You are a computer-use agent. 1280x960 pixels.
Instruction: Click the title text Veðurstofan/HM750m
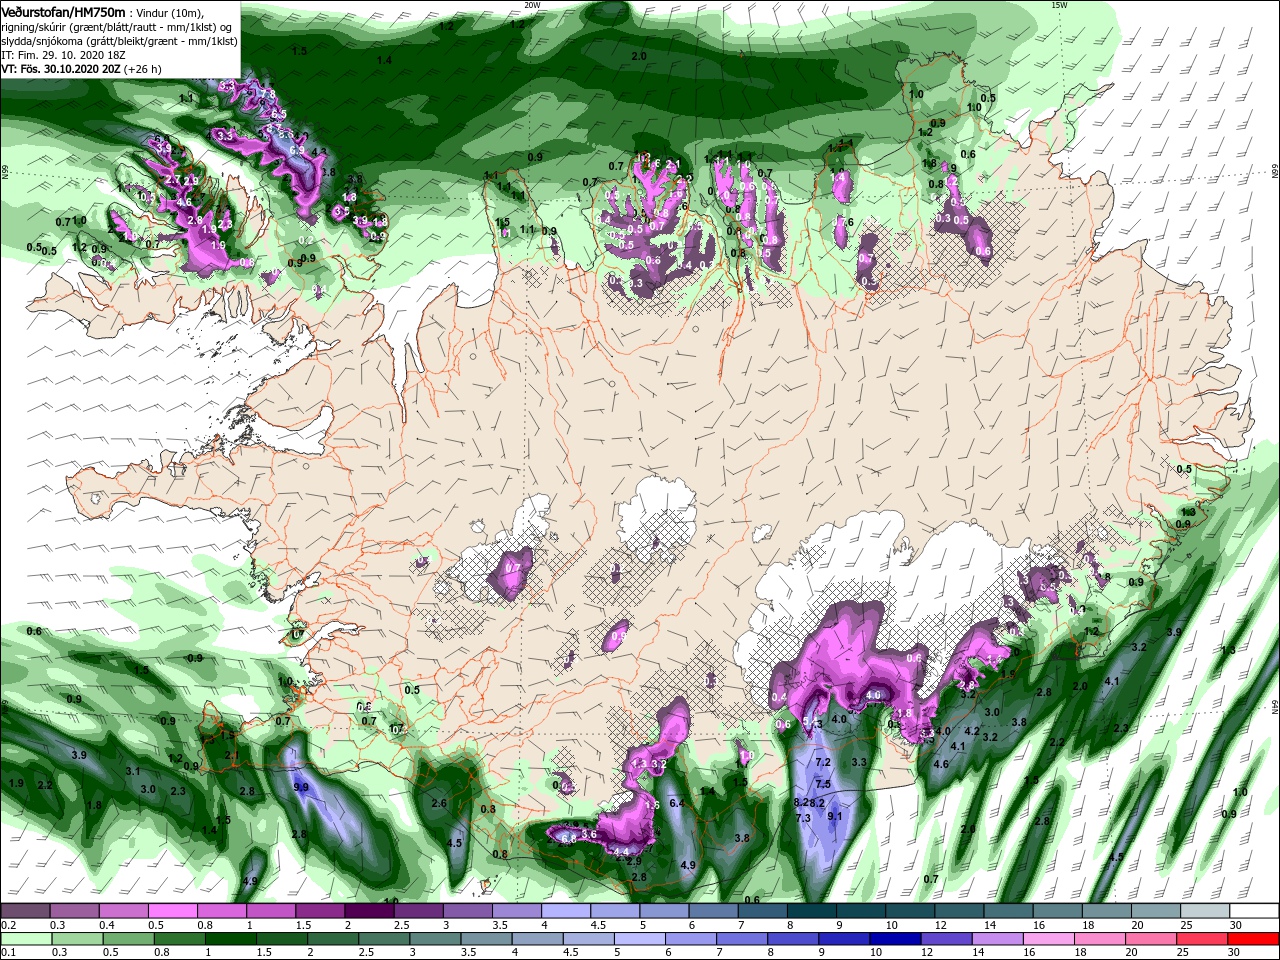63,11
